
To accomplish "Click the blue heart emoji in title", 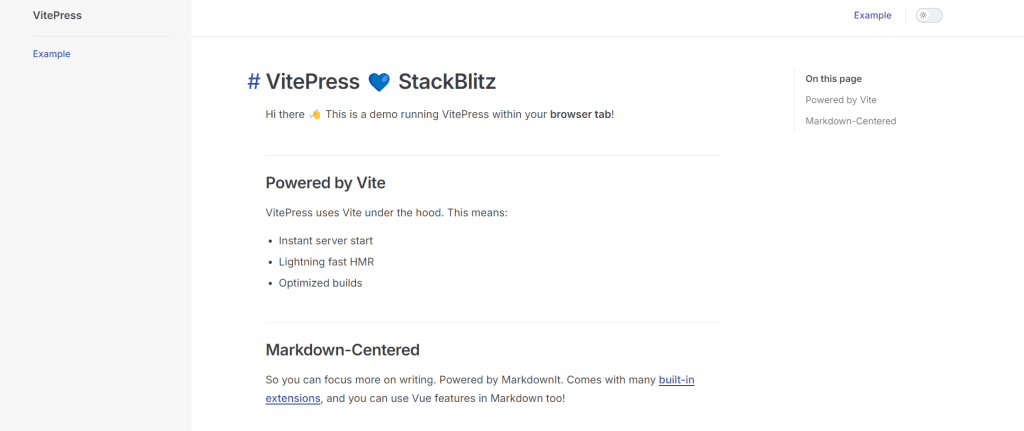I will point(378,82).
